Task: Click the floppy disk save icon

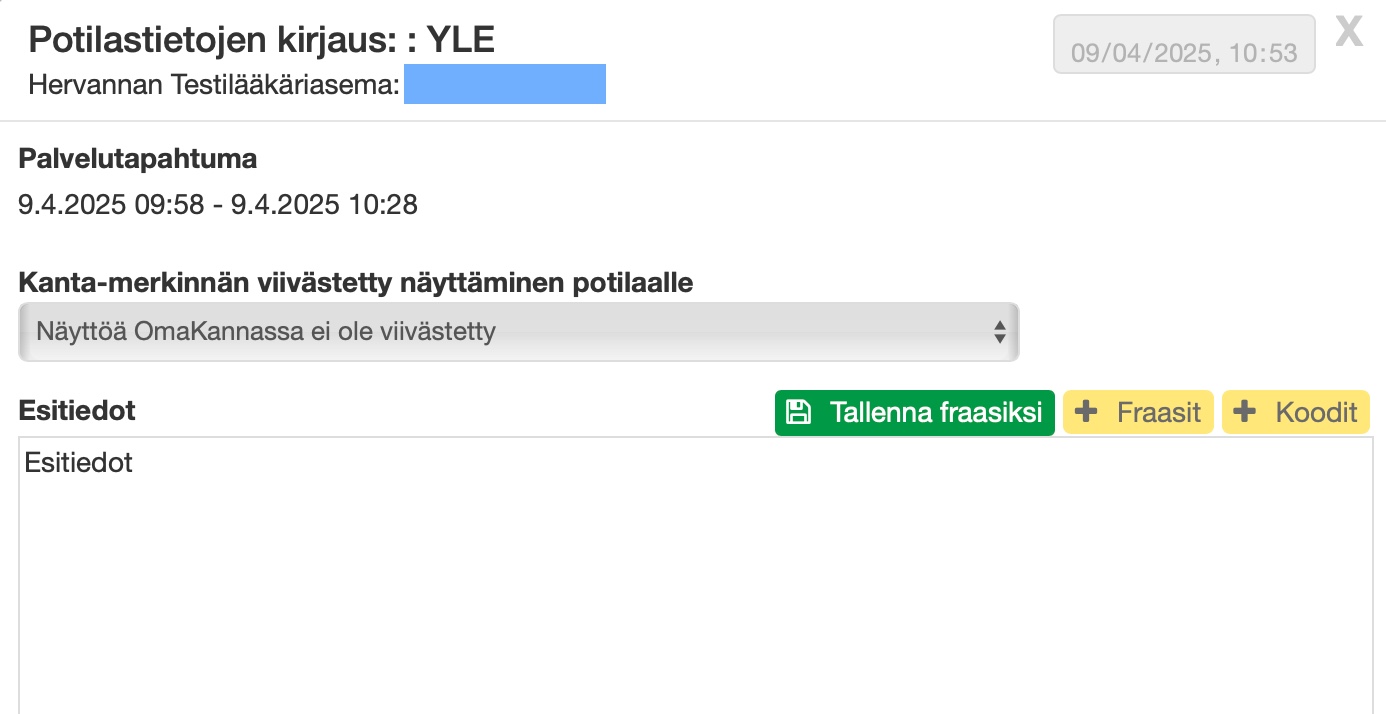Action: (x=797, y=412)
